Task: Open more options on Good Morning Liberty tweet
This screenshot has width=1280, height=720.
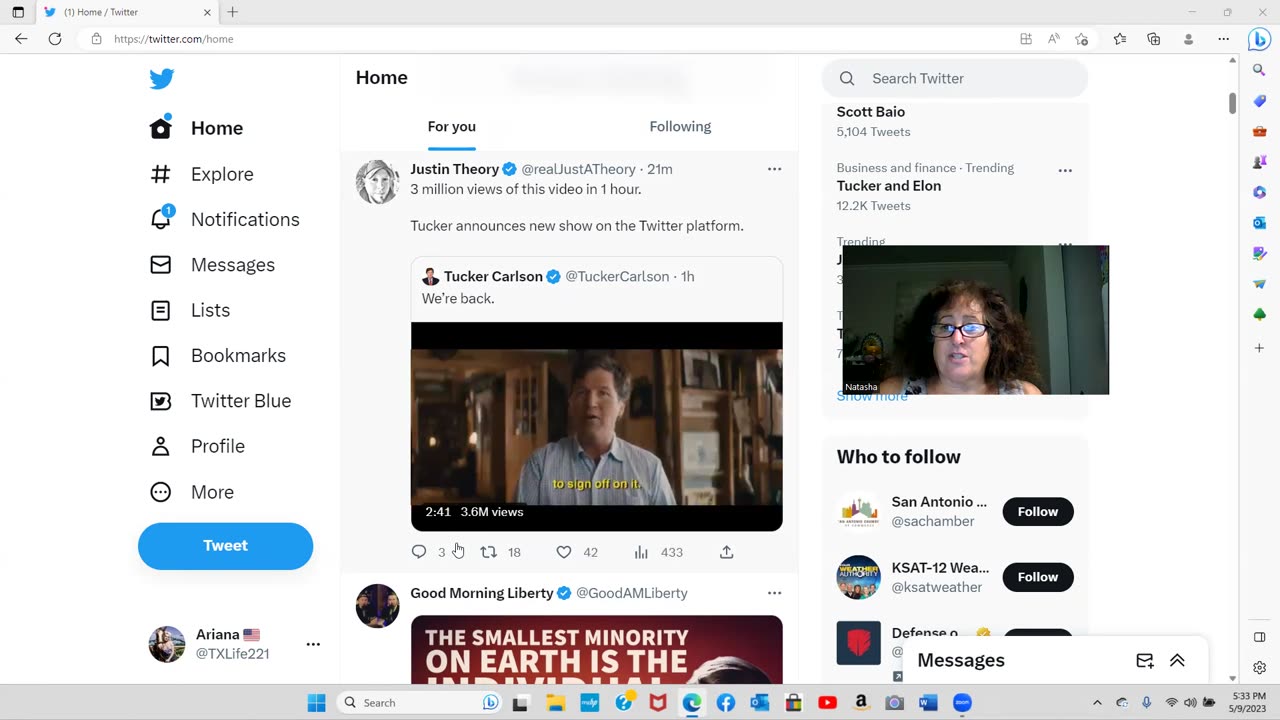Action: pos(774,593)
